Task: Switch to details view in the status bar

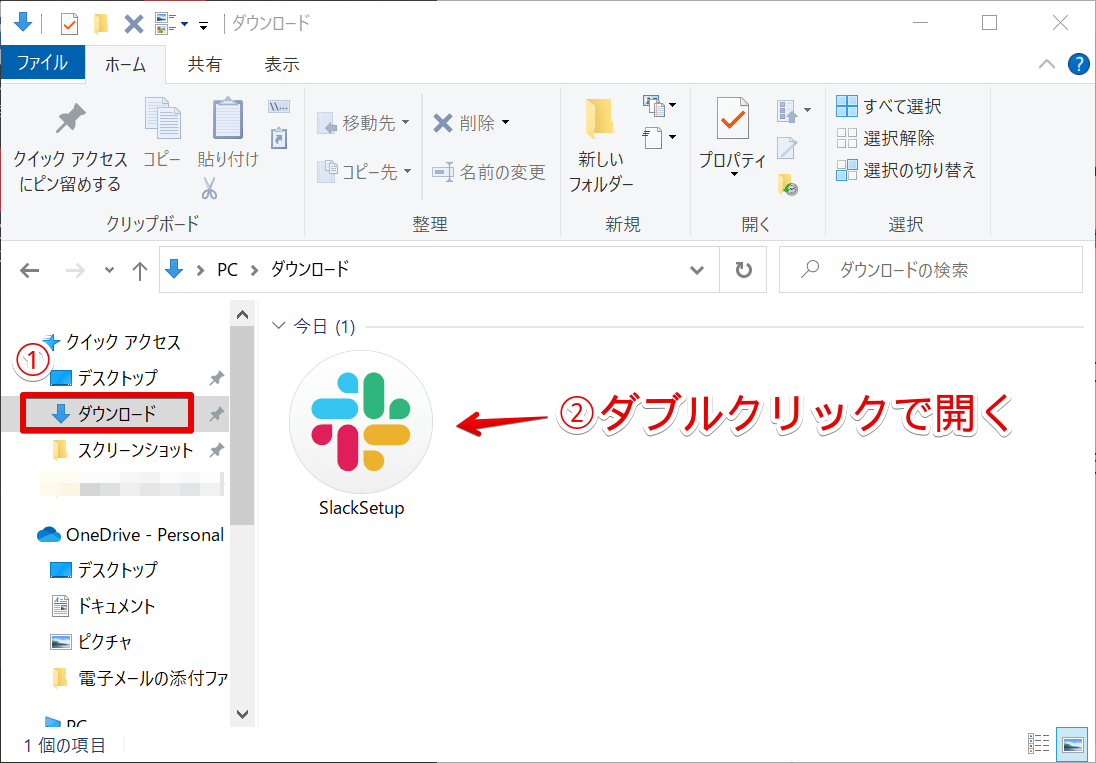Action: [x=1037, y=744]
